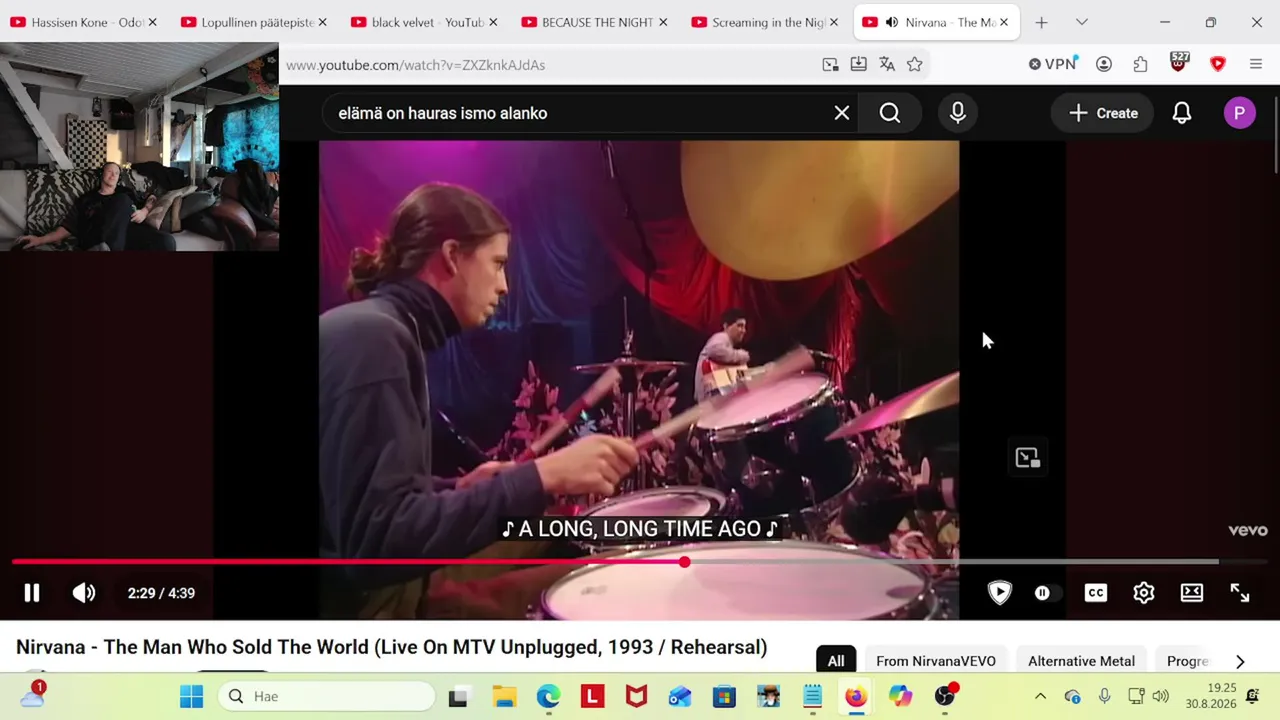
Task: Toggle closed captions with the CC button
Action: [x=1096, y=593]
